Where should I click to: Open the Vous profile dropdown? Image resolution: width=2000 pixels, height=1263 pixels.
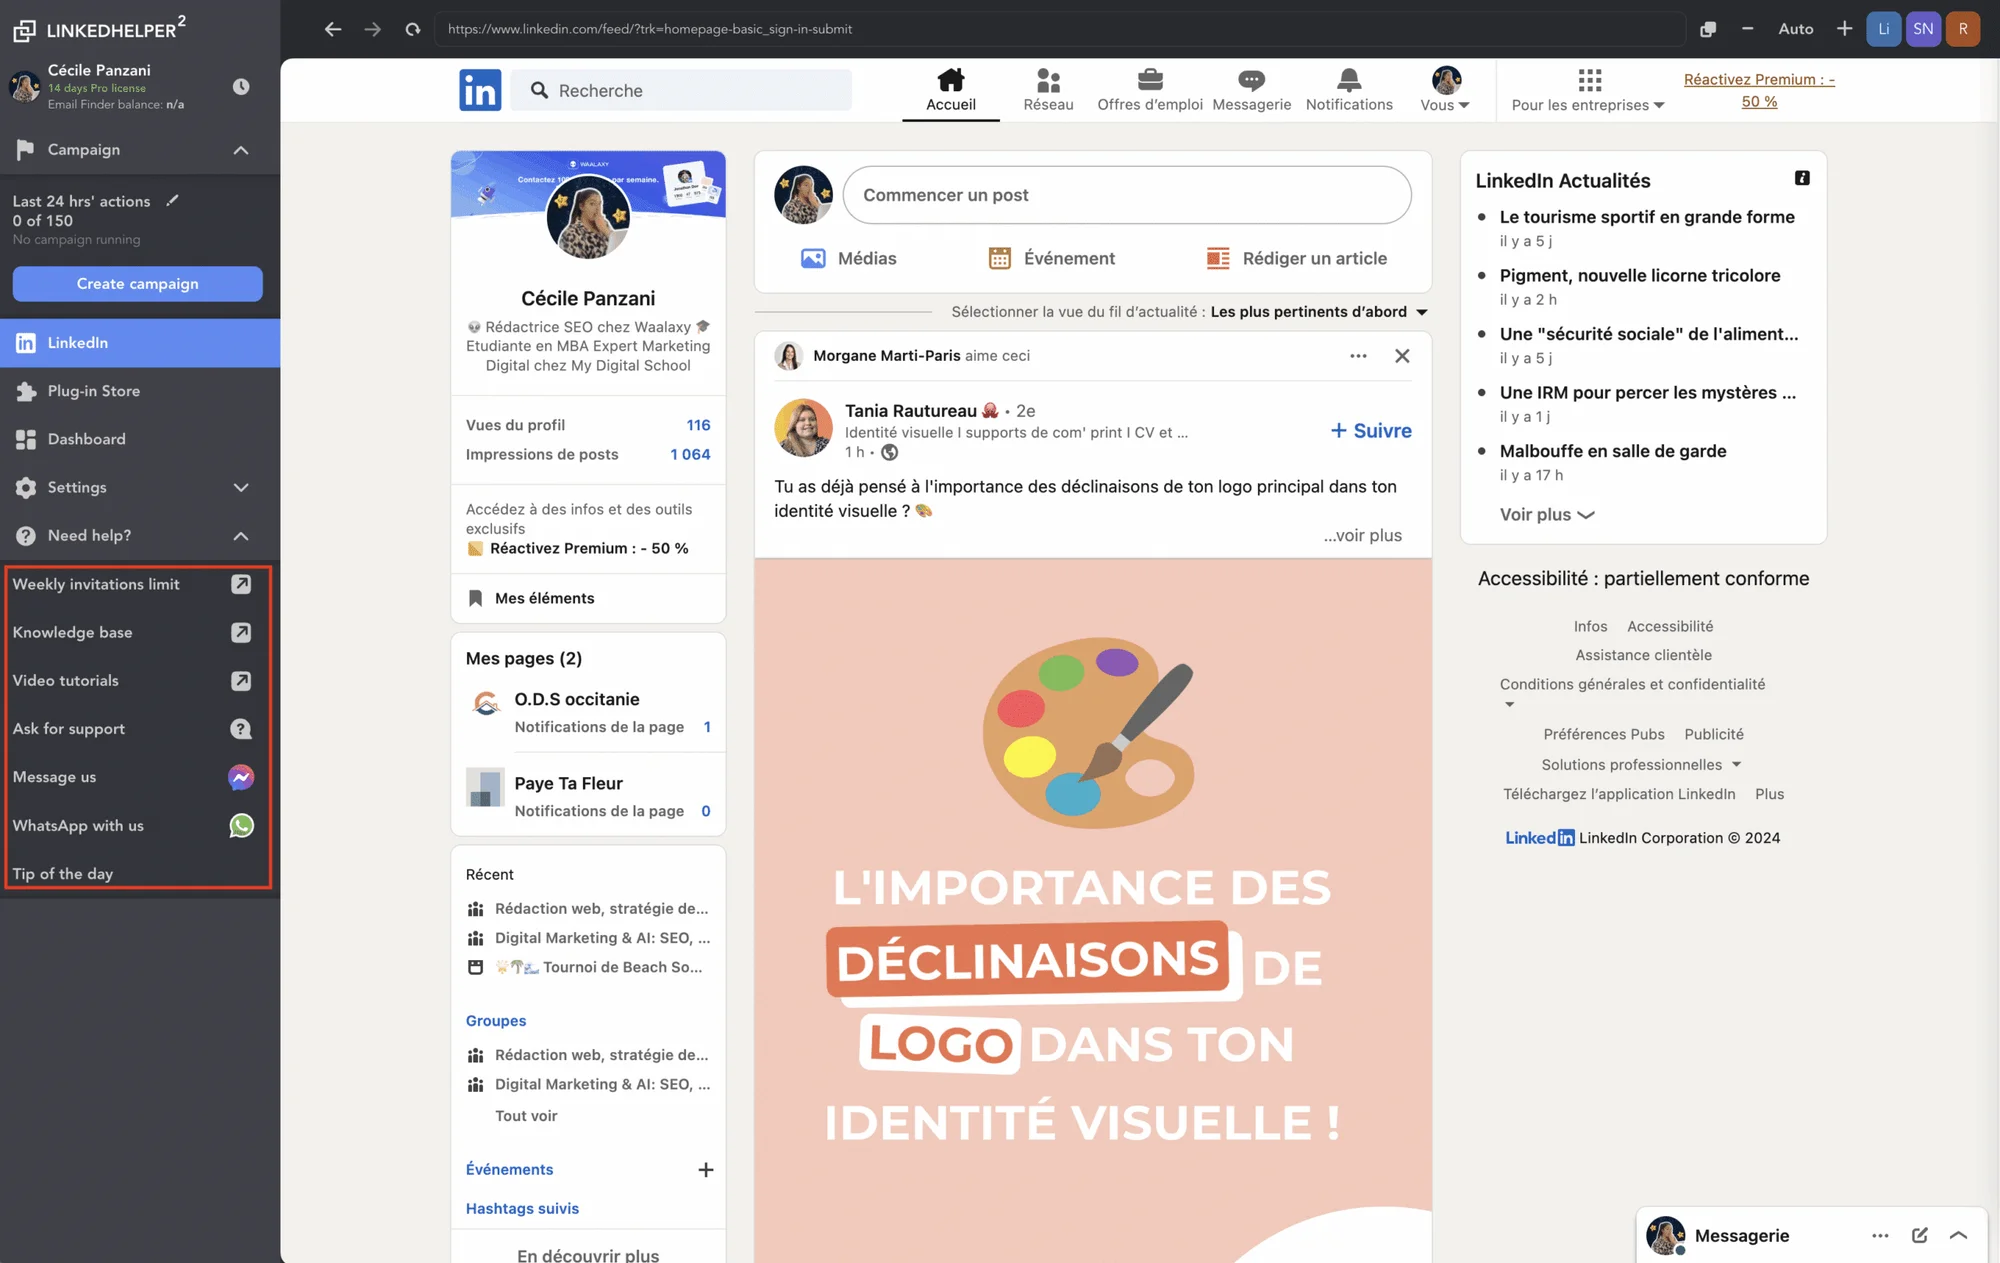point(1445,90)
